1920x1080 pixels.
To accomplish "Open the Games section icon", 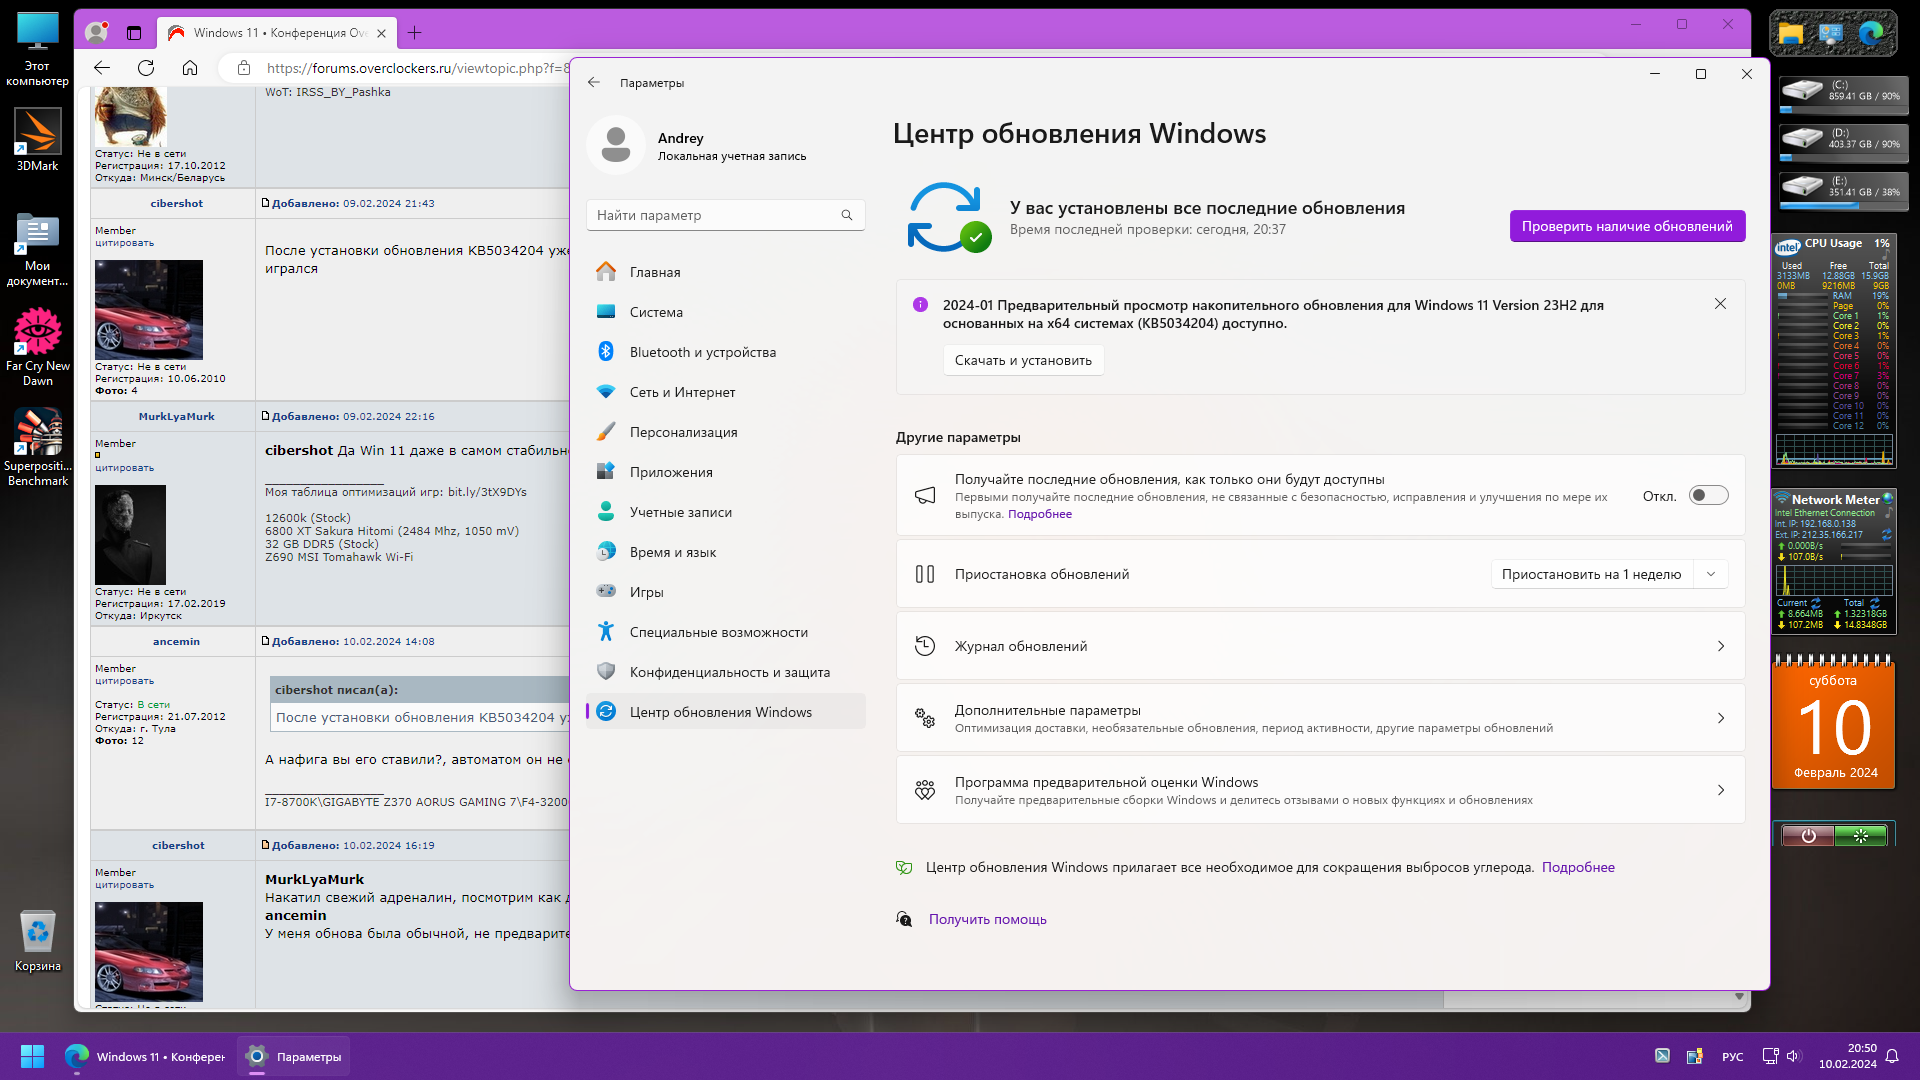I will 606,592.
